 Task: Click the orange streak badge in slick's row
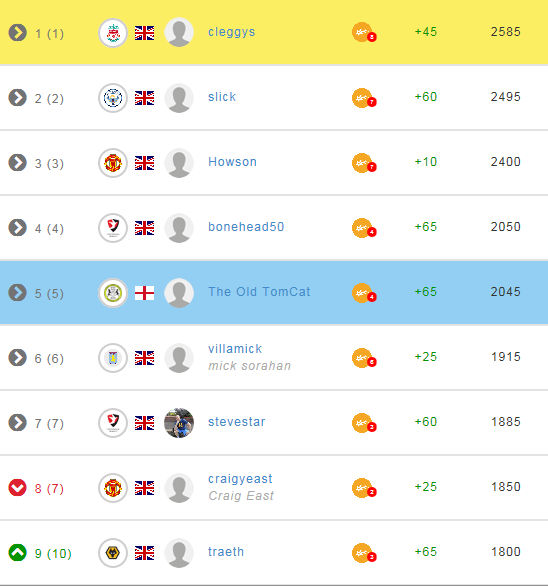[364, 98]
